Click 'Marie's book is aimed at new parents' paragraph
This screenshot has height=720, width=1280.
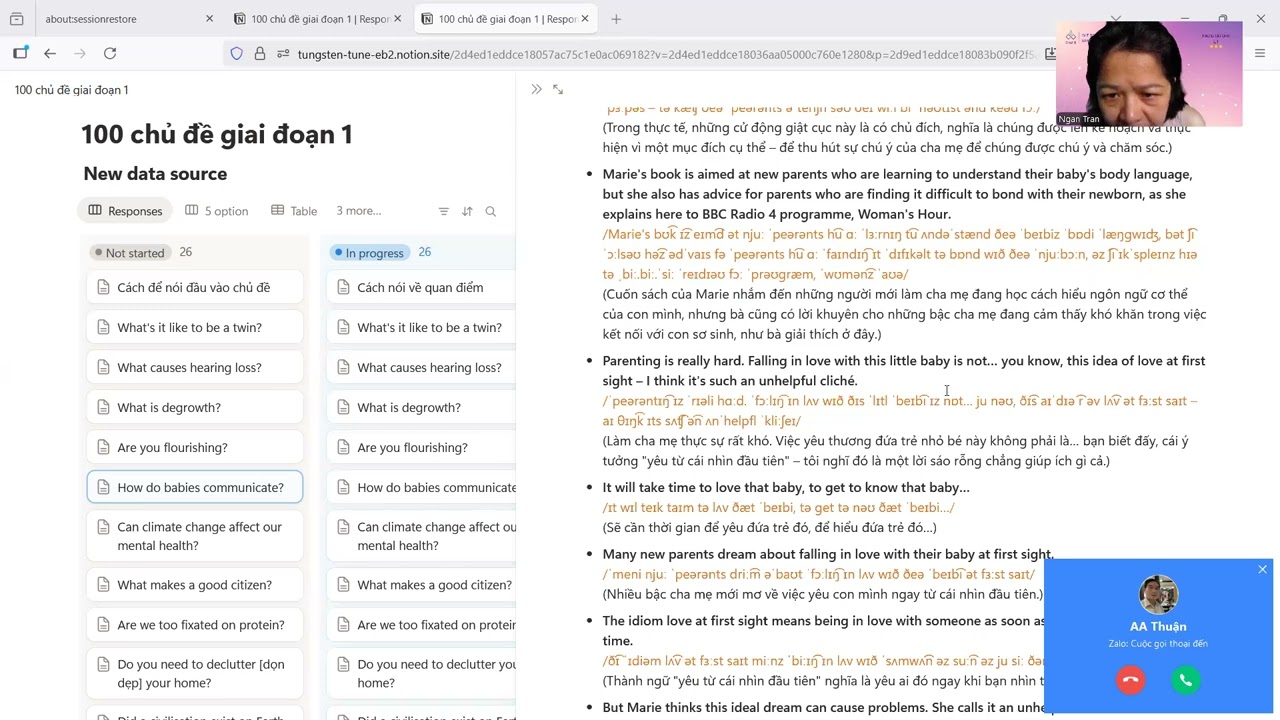tap(897, 194)
